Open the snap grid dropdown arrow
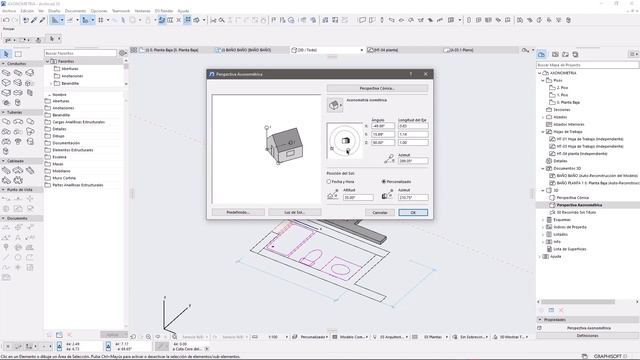Image resolution: width=640 pixels, height=360 pixels. point(108,20)
